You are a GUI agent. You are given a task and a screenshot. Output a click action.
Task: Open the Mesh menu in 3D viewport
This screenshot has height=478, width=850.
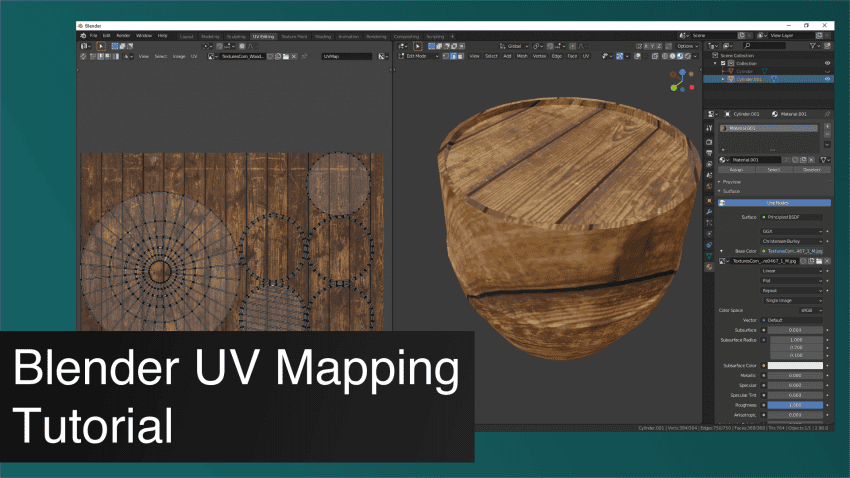pos(522,56)
